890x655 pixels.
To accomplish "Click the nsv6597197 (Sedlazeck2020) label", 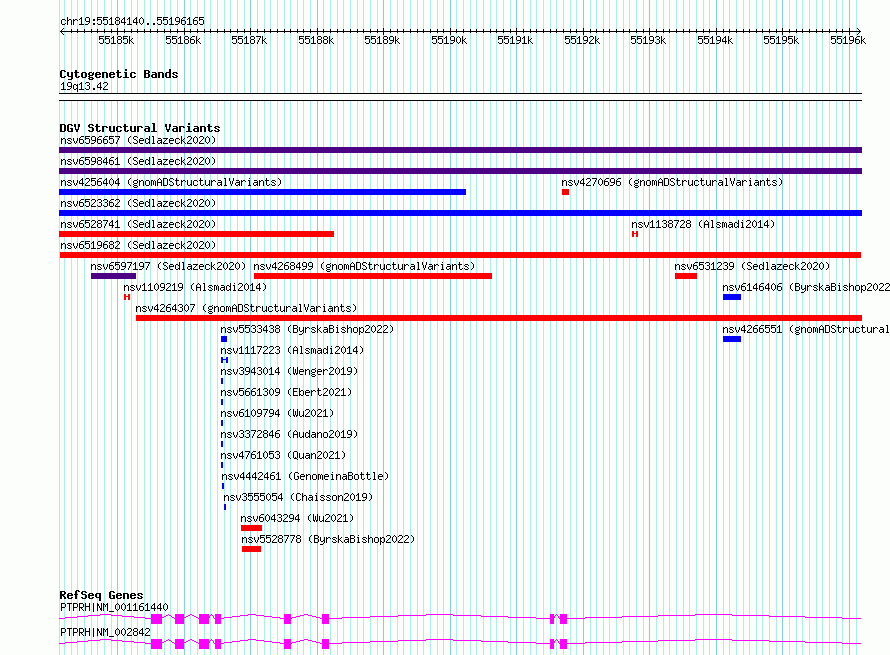I will click(168, 266).
